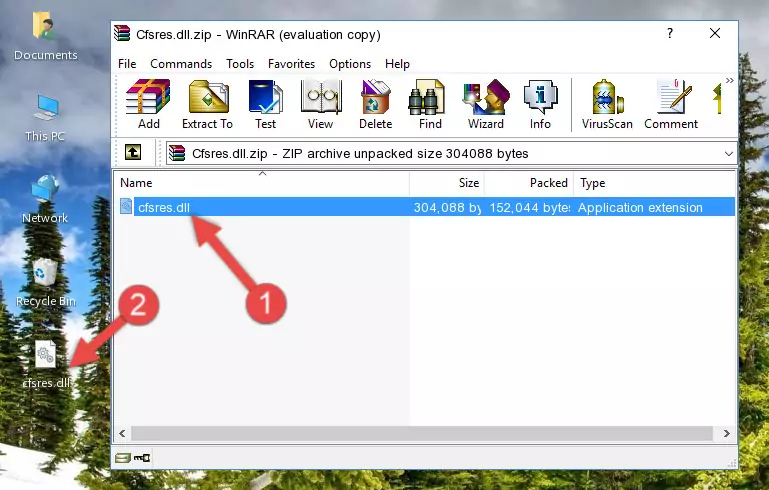The width and height of the screenshot is (769, 490).
Task: Click the title bar help question mark
Action: point(669,33)
